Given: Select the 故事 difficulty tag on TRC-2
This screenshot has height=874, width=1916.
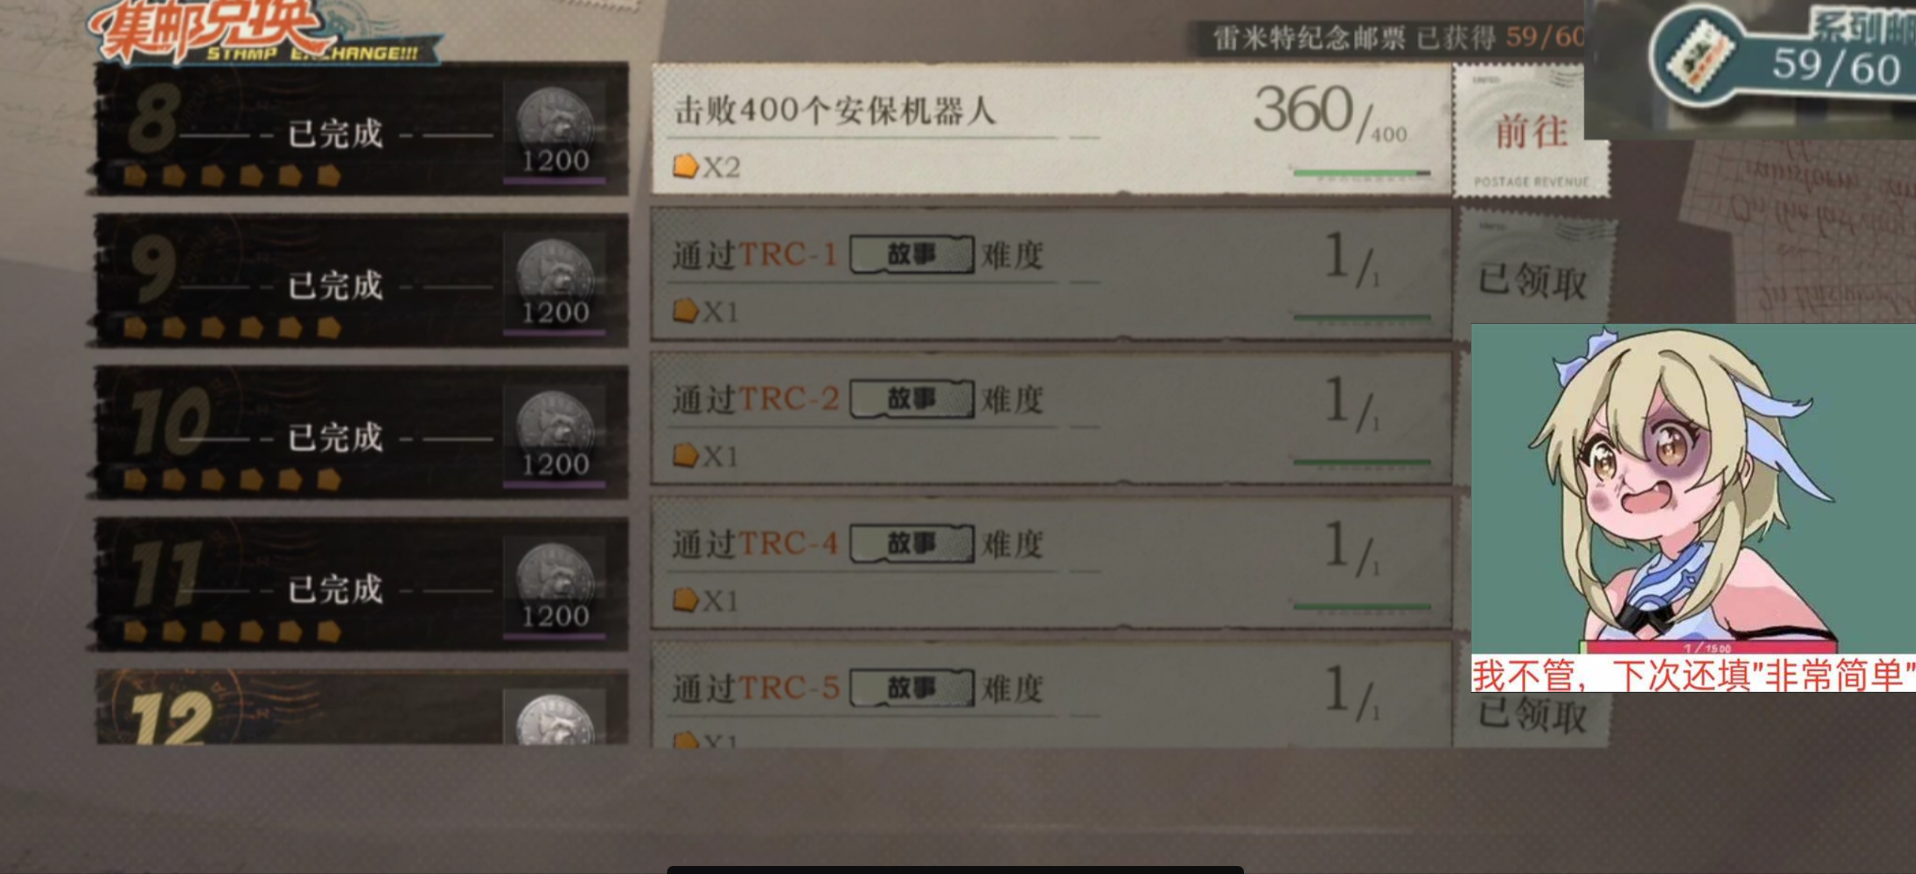Looking at the screenshot, I should tap(911, 399).
